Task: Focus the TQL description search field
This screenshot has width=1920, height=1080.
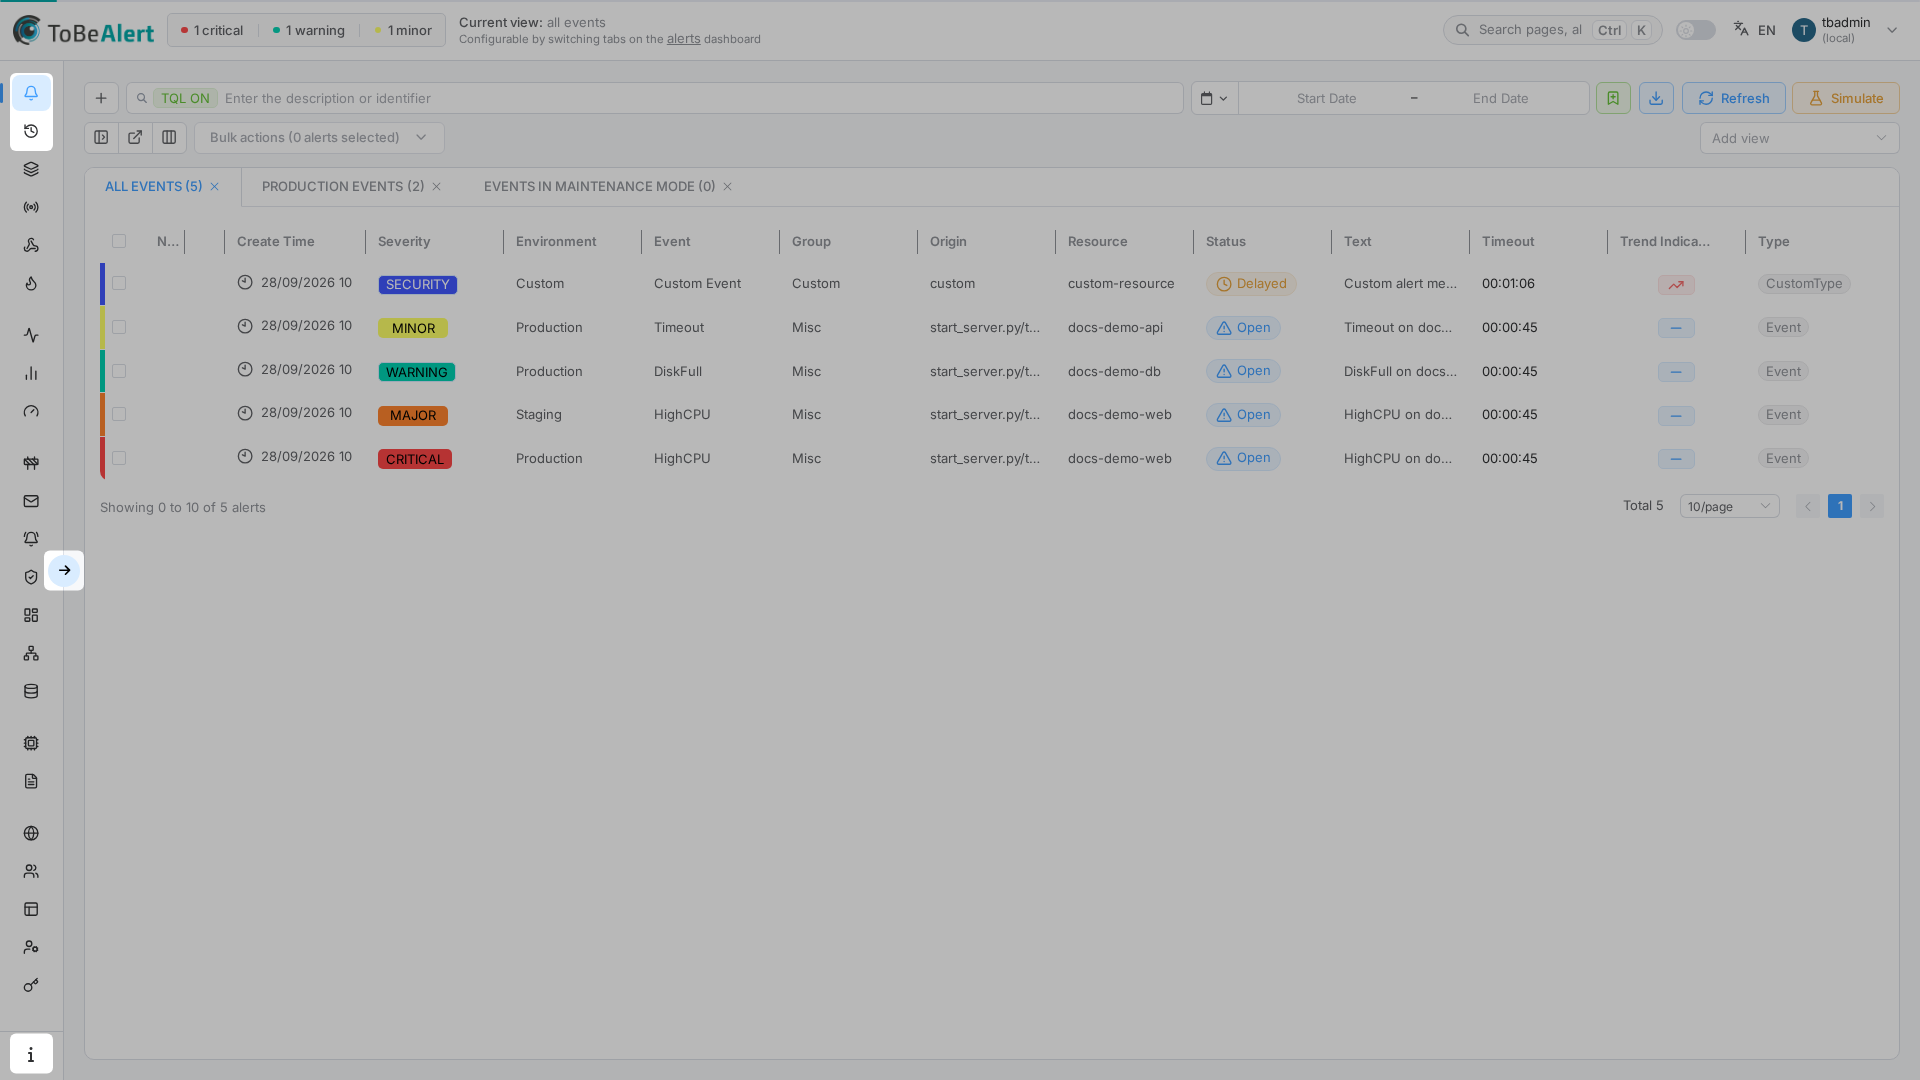Action: click(x=655, y=98)
